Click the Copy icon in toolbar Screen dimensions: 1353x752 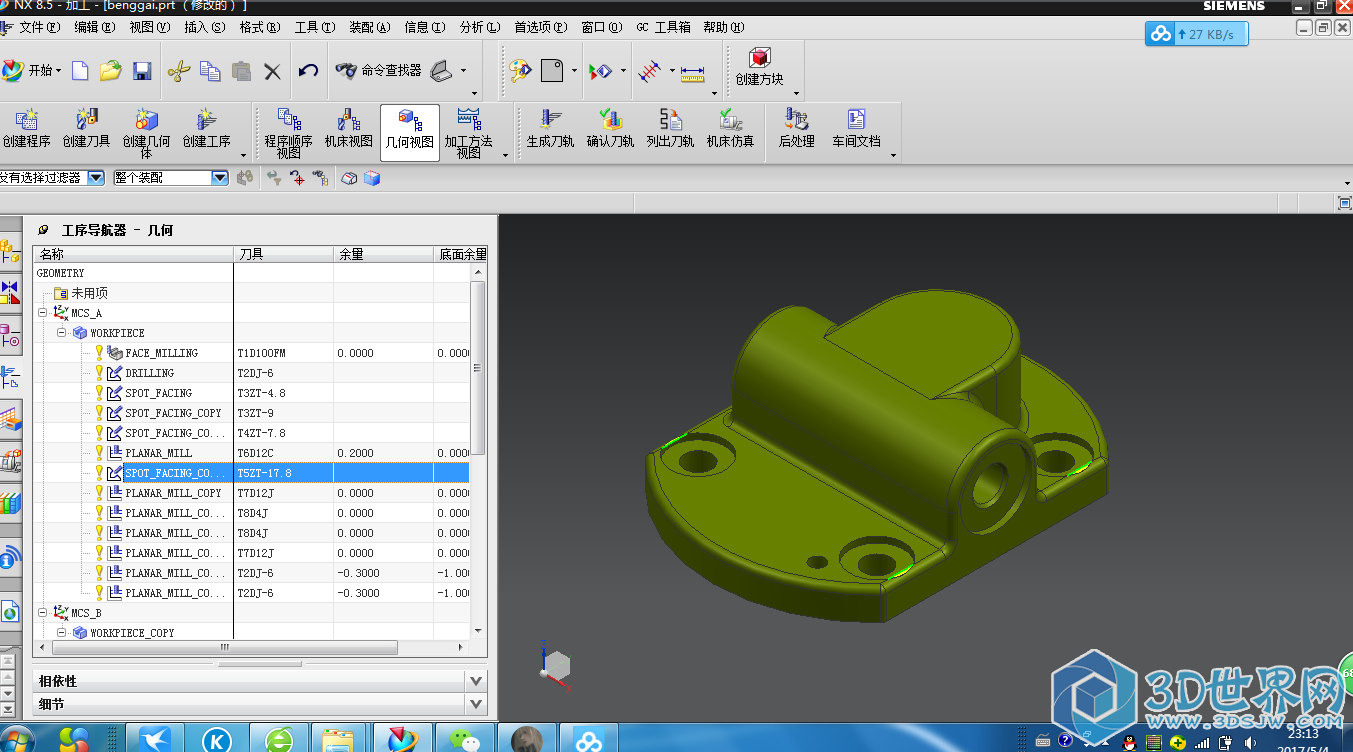[x=210, y=71]
